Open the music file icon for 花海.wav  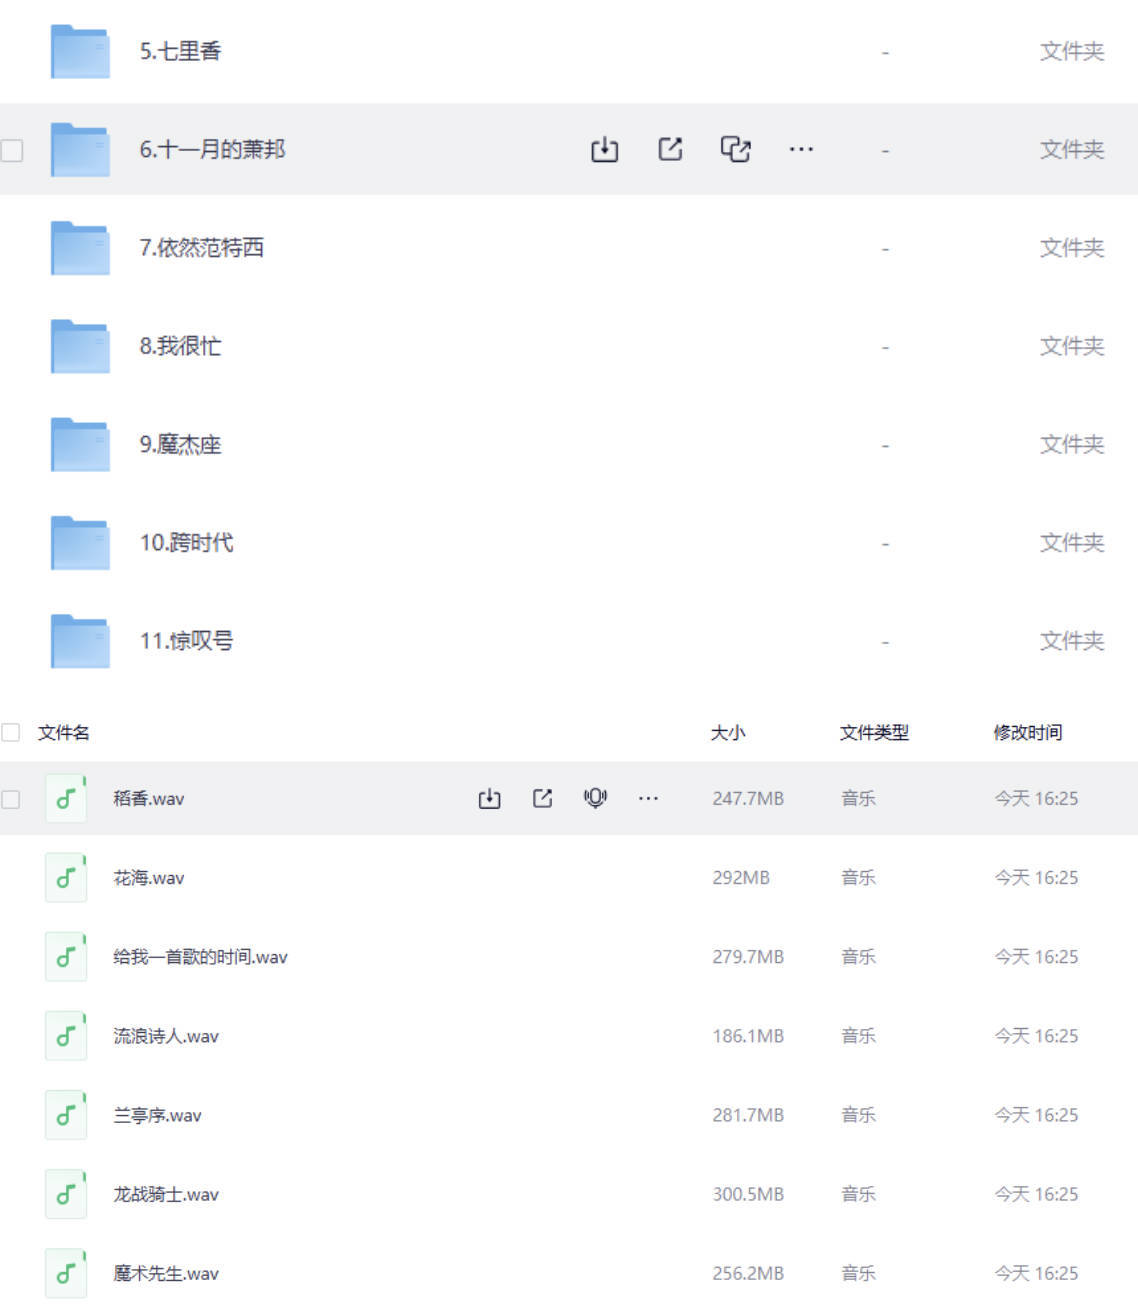coord(65,877)
